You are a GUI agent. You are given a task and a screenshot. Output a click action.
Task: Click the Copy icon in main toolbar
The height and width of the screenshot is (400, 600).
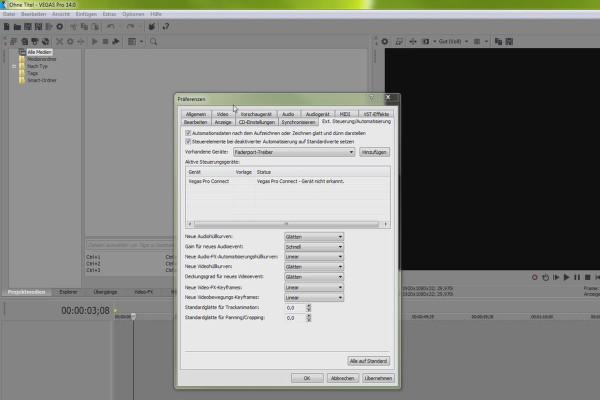(84, 26)
